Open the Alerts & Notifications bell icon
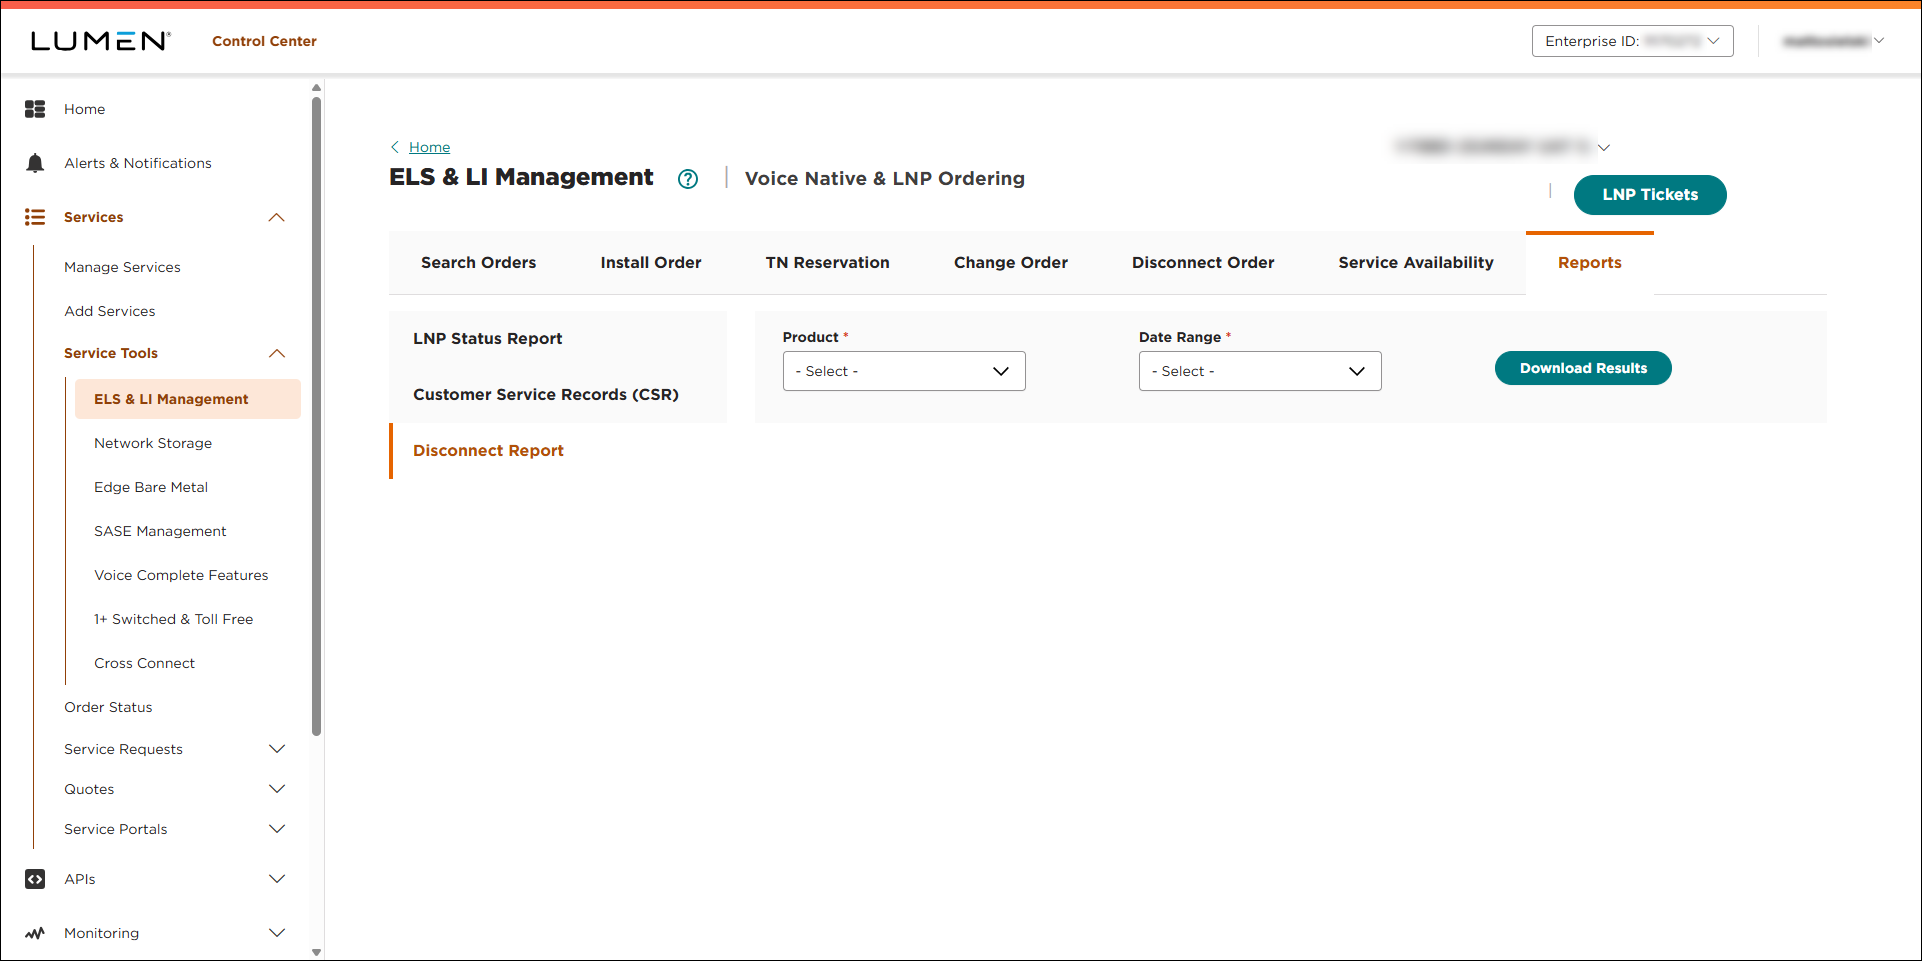 pos(35,162)
